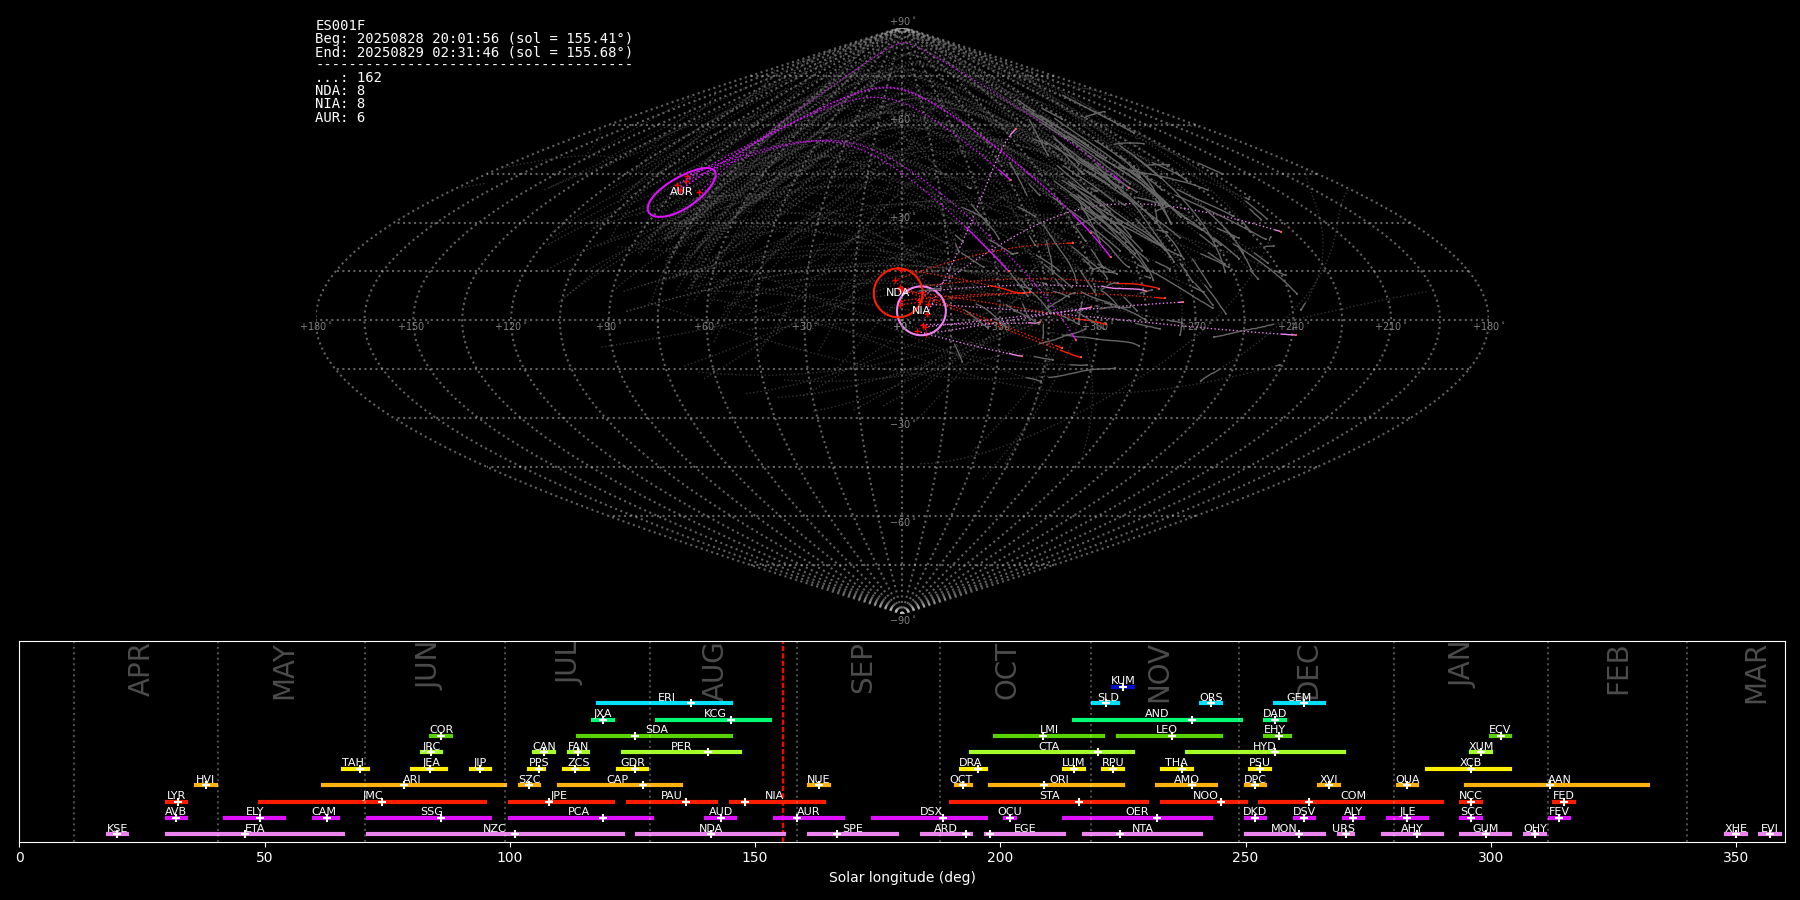The image size is (1800, 900).
Task: Click the 'NIA: 8' count in the header
Action: 340,104
